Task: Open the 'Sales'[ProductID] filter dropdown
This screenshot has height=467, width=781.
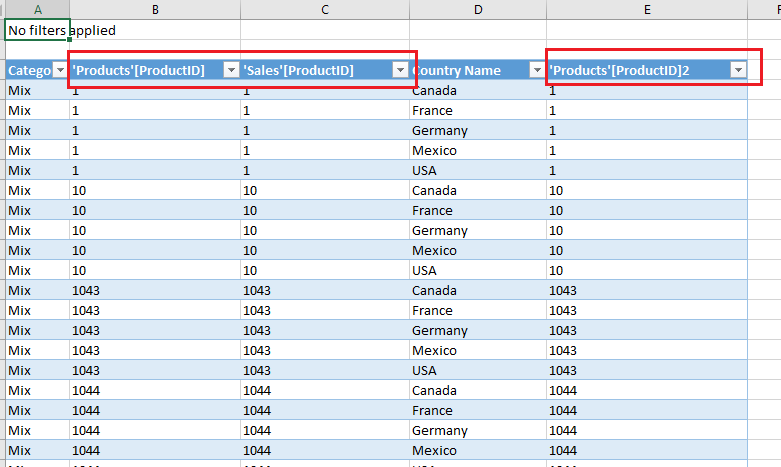Action: tap(400, 70)
